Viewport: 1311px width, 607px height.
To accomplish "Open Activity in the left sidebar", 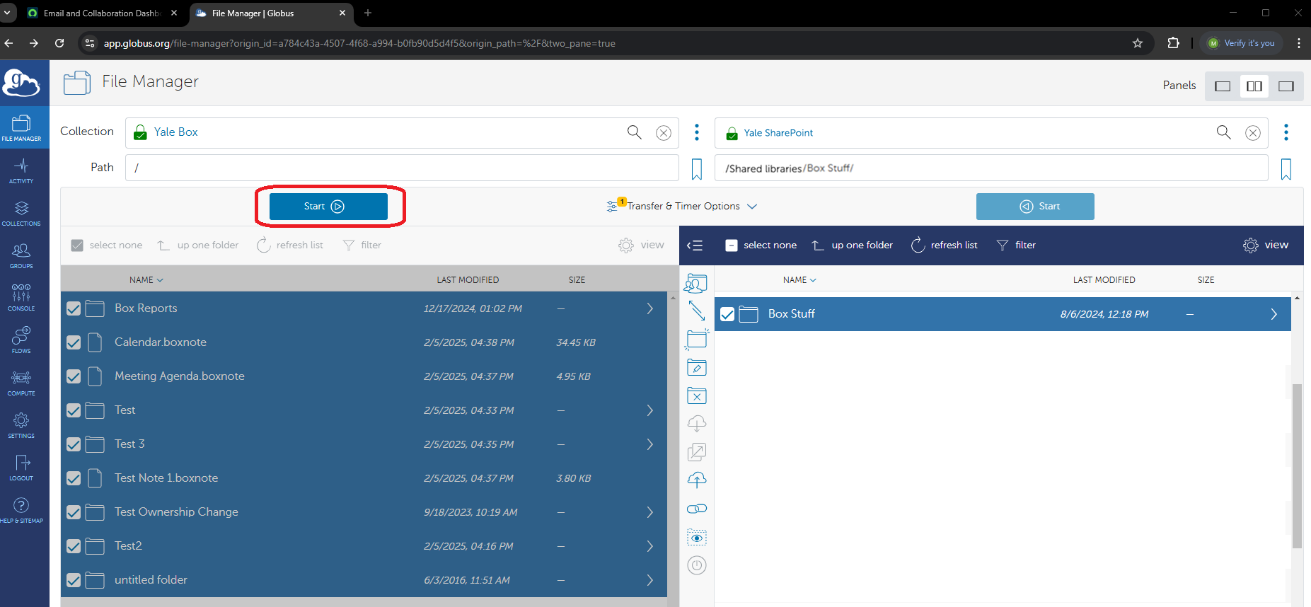I will (x=20, y=170).
